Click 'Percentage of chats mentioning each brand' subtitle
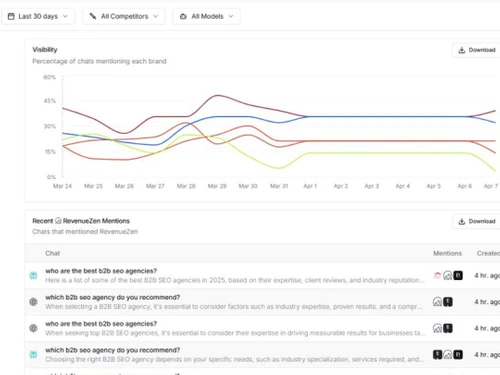500x375 pixels. tap(99, 61)
